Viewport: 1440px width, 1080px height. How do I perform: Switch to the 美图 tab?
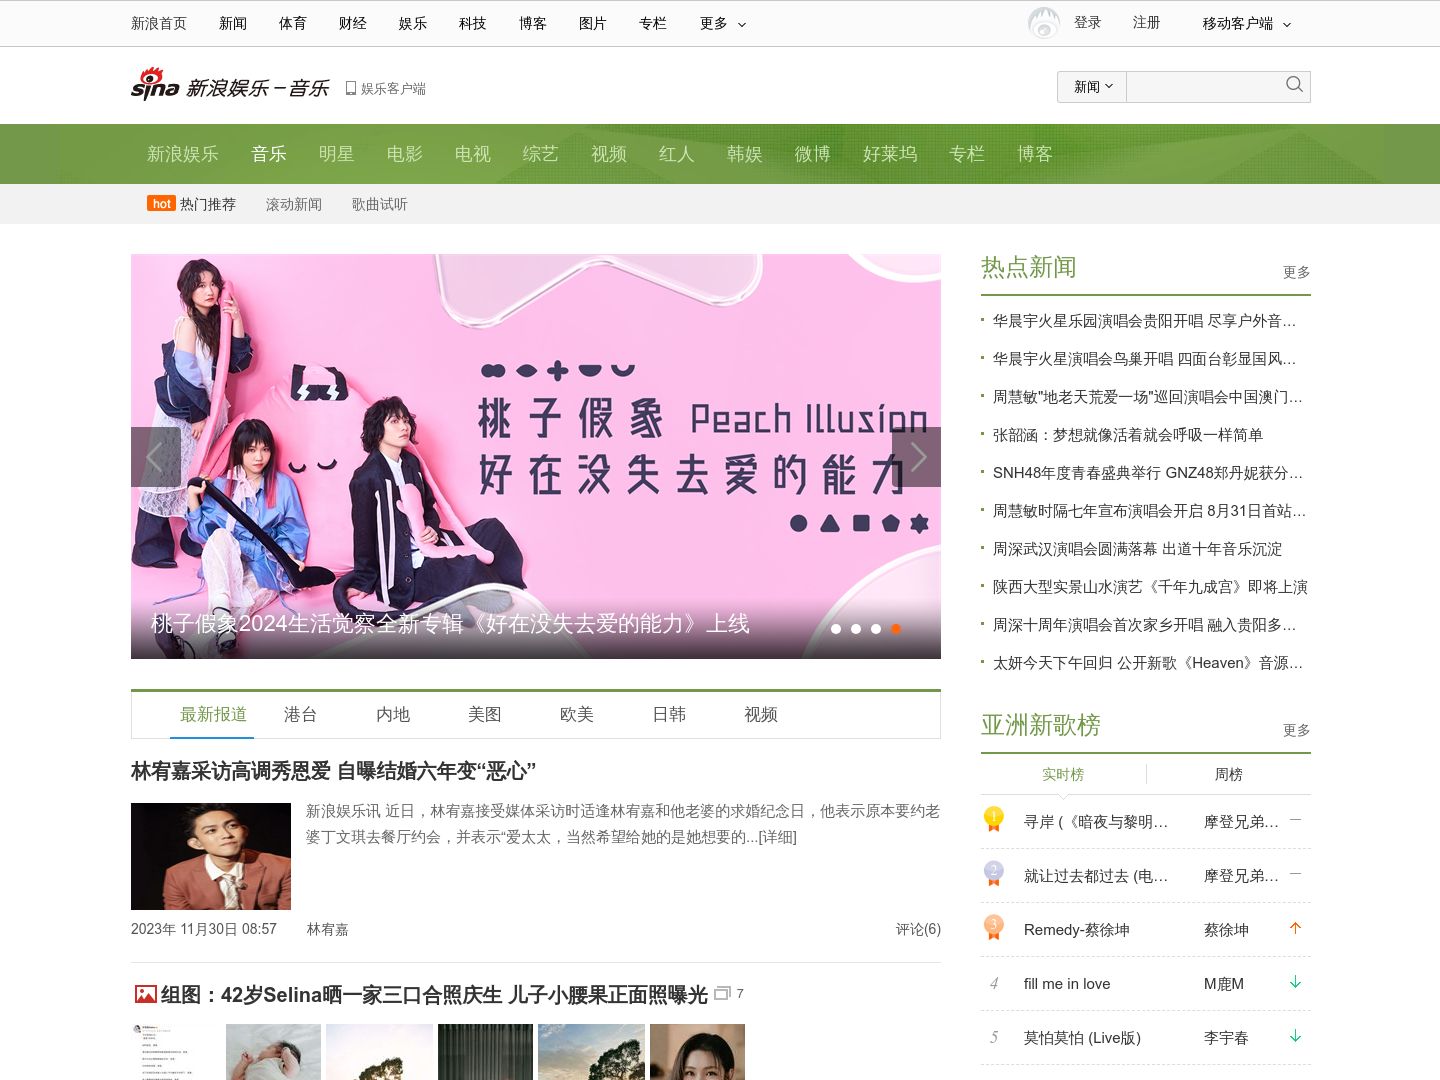[x=485, y=714]
